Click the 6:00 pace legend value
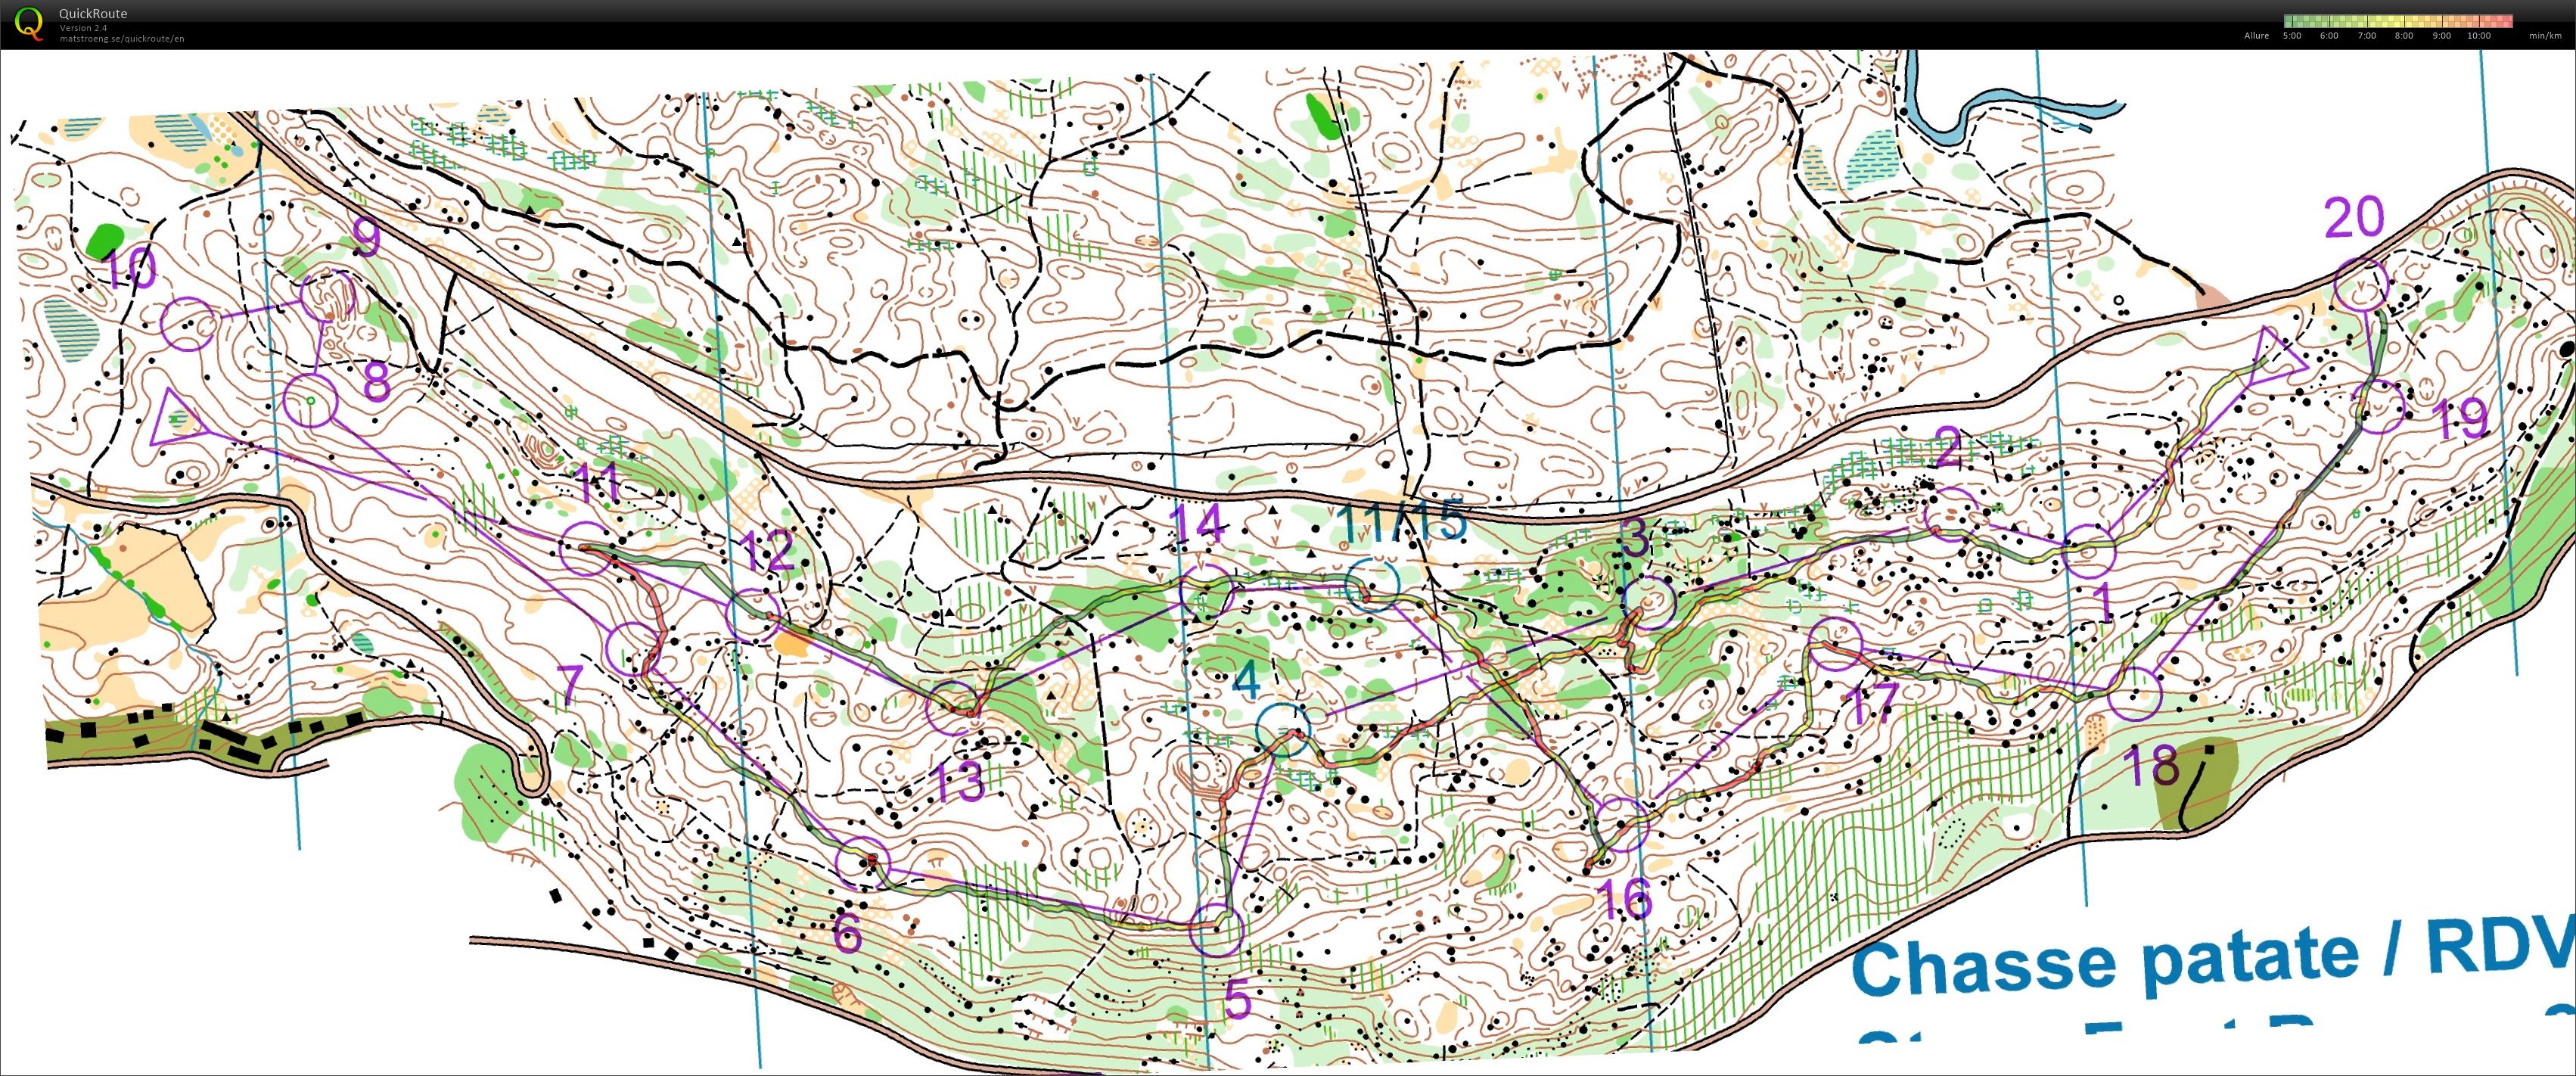Viewport: 2576px width, 1076px height. tap(2329, 36)
